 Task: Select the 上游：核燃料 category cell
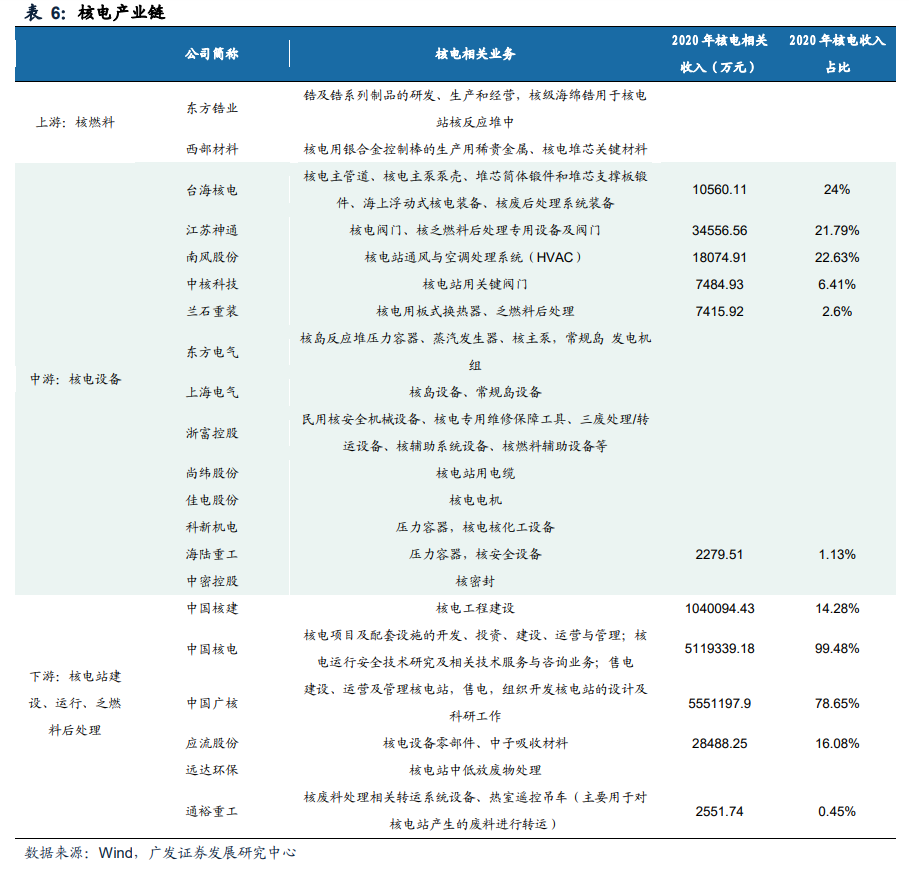click(75, 122)
